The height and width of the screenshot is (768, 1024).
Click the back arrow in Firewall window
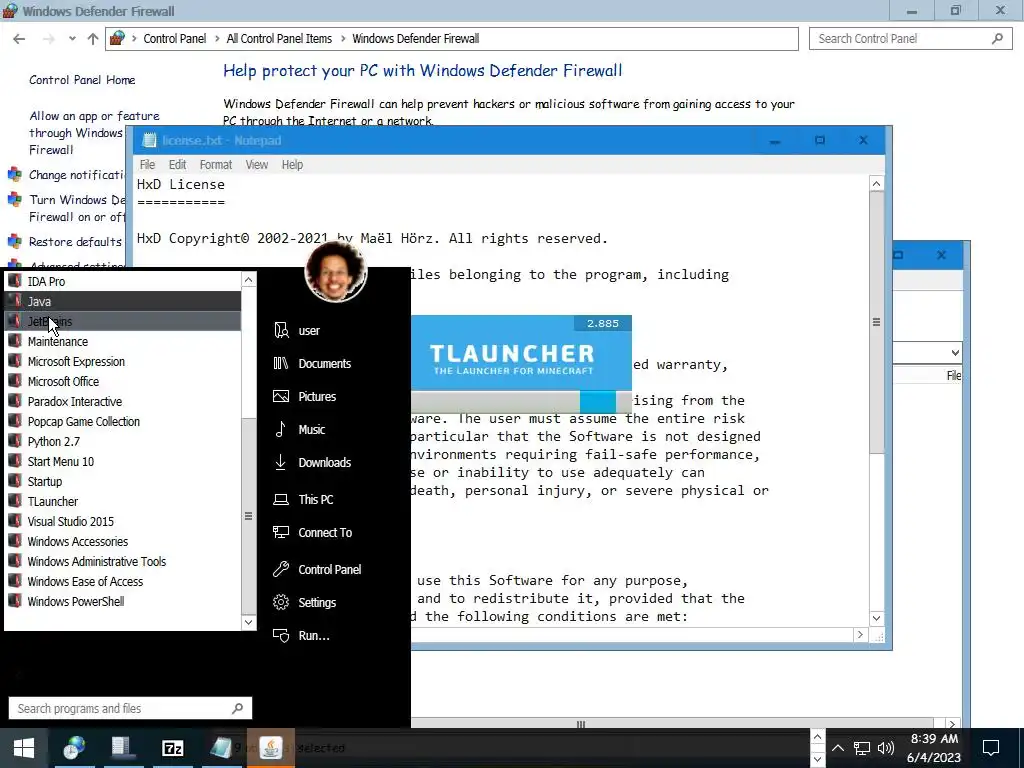click(x=19, y=39)
